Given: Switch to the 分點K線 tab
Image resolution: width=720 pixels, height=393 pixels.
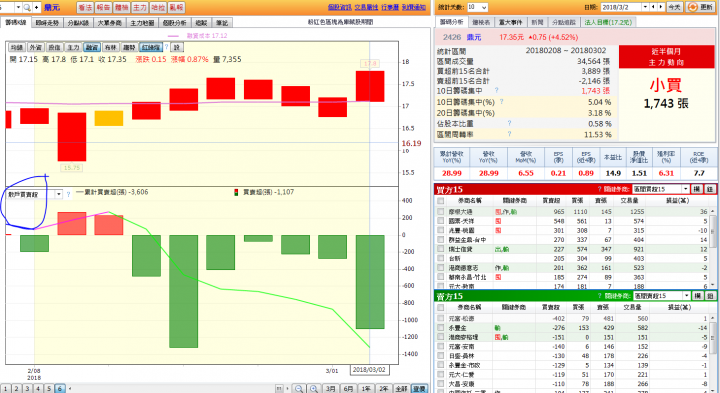Looking at the screenshot, I should click(x=78, y=22).
